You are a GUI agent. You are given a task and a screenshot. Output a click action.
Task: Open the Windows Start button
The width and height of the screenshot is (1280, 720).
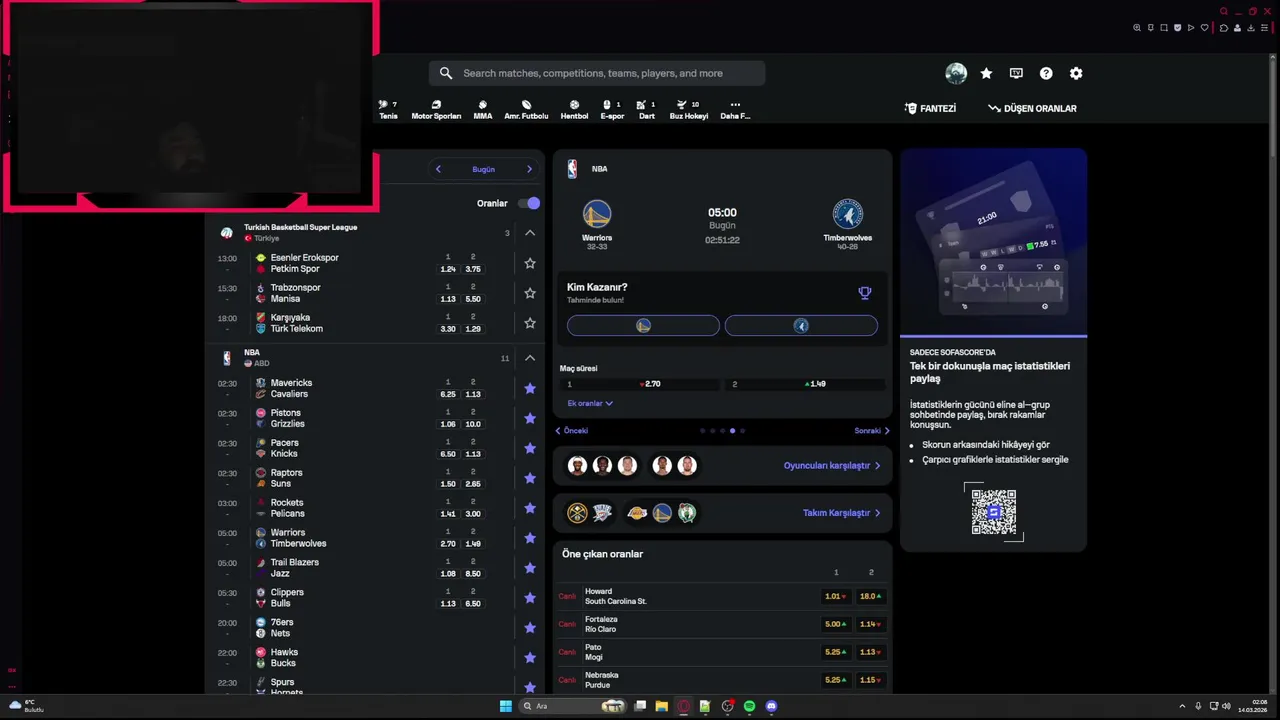(506, 706)
